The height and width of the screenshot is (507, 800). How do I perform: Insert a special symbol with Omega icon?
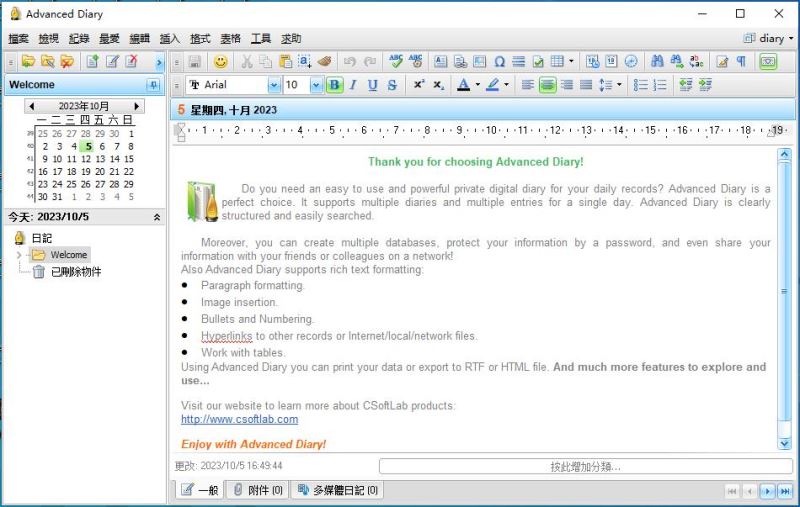pos(499,62)
